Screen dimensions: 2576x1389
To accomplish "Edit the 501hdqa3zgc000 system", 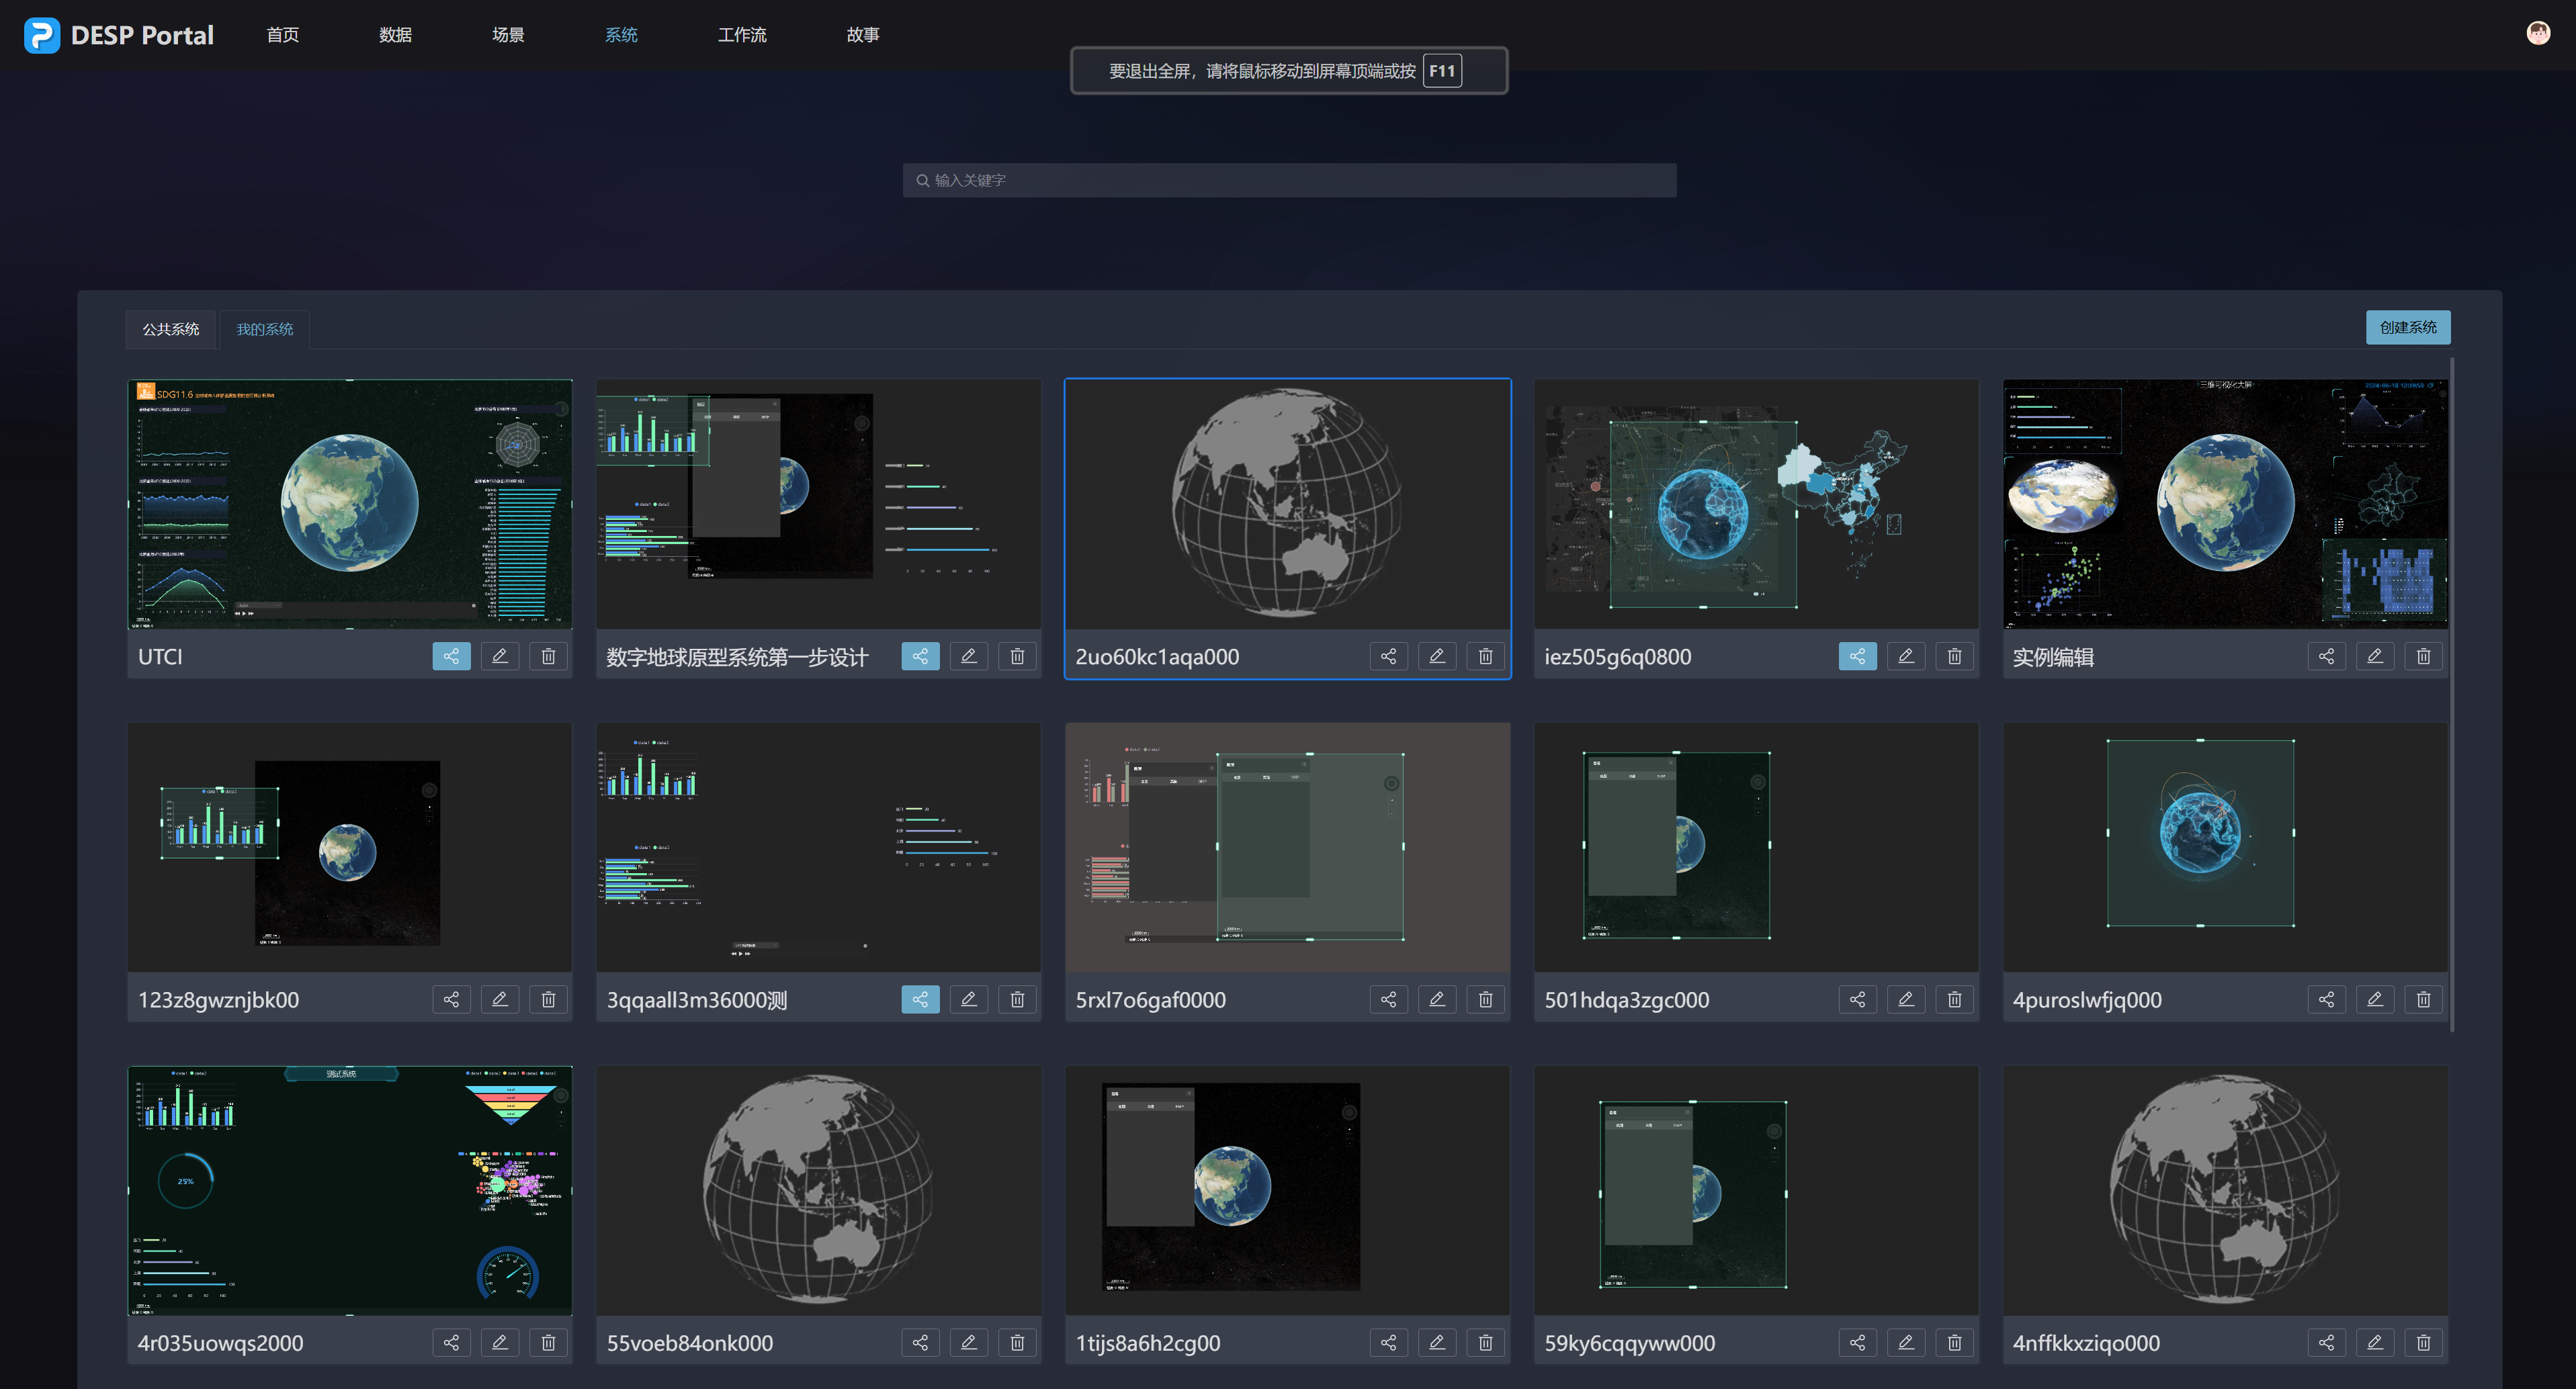I will click(x=1906, y=999).
